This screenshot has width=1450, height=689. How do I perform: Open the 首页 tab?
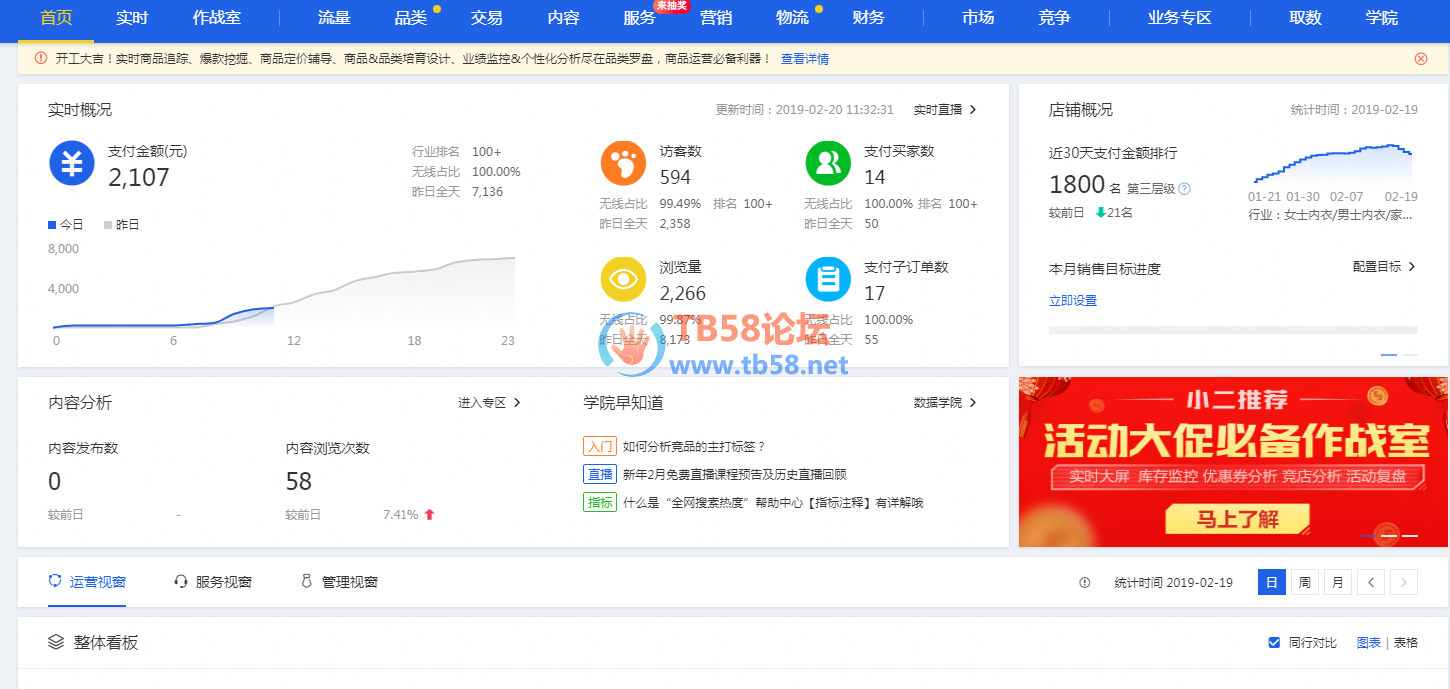tap(56, 18)
